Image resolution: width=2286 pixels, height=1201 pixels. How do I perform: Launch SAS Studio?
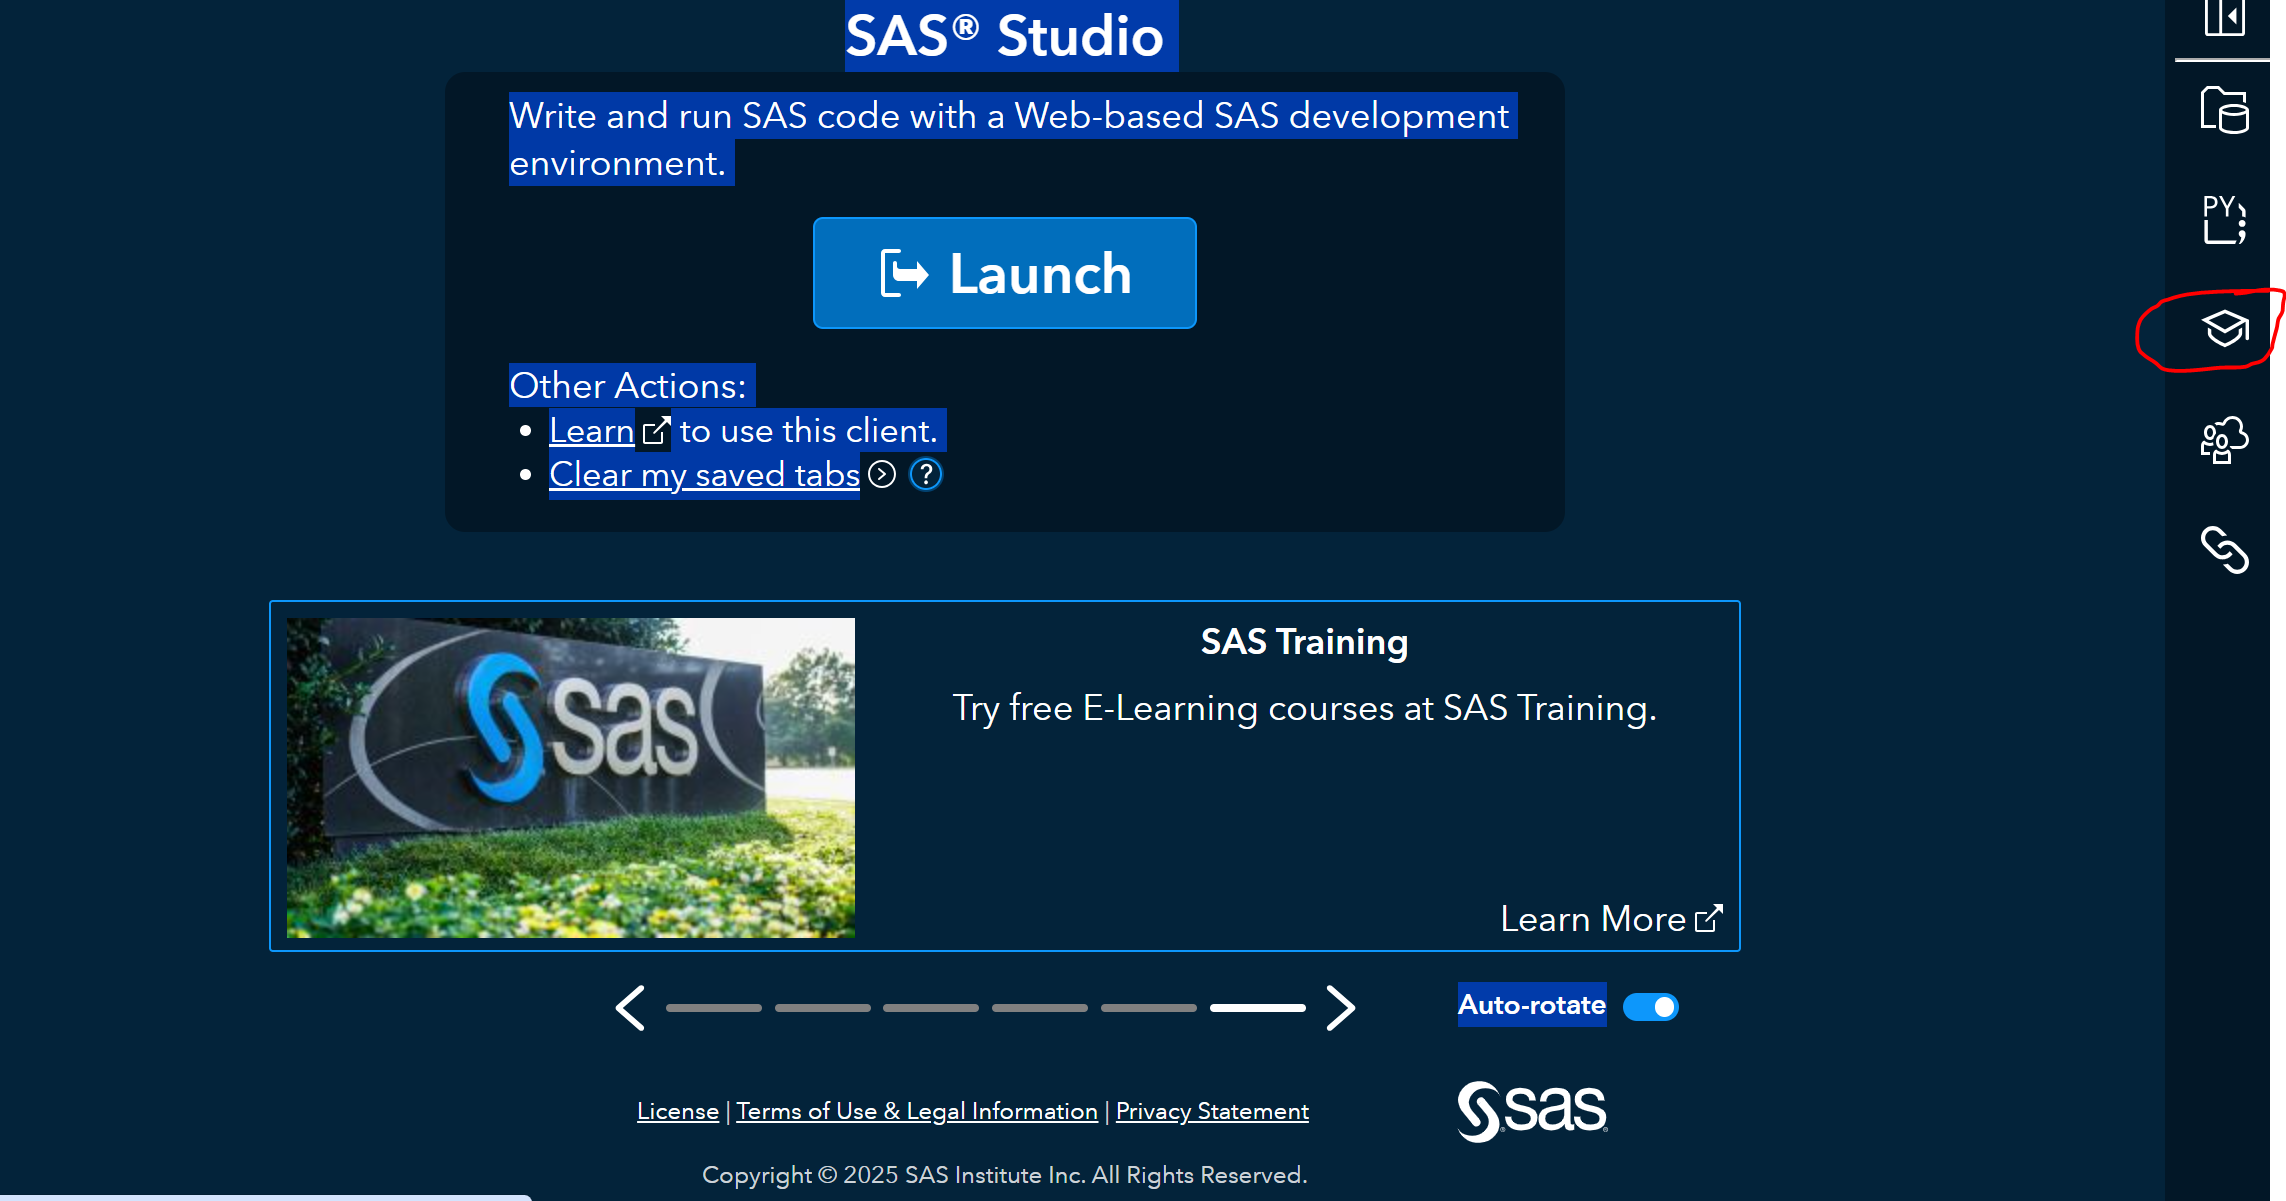(1004, 272)
